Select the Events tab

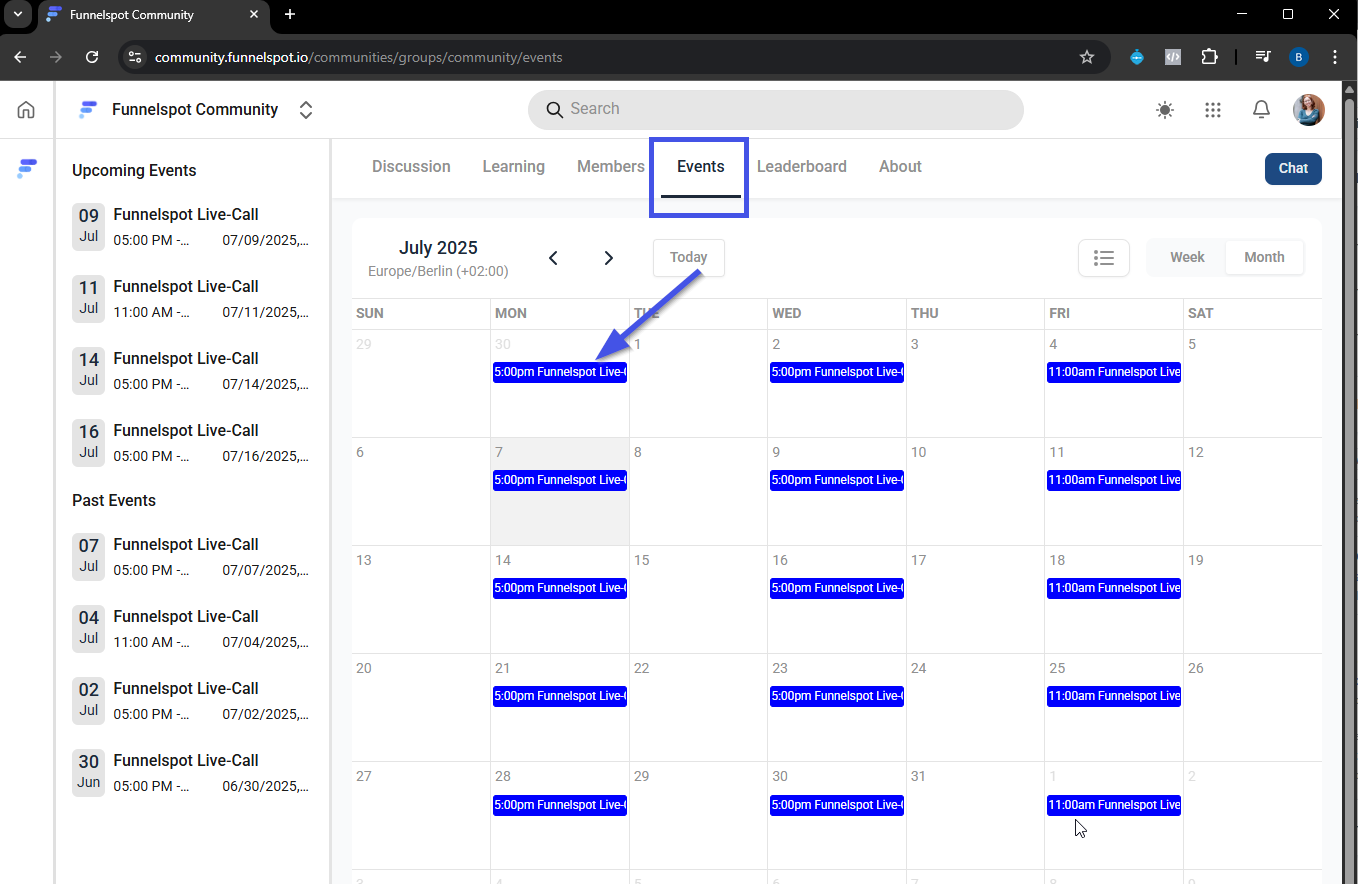(700, 167)
